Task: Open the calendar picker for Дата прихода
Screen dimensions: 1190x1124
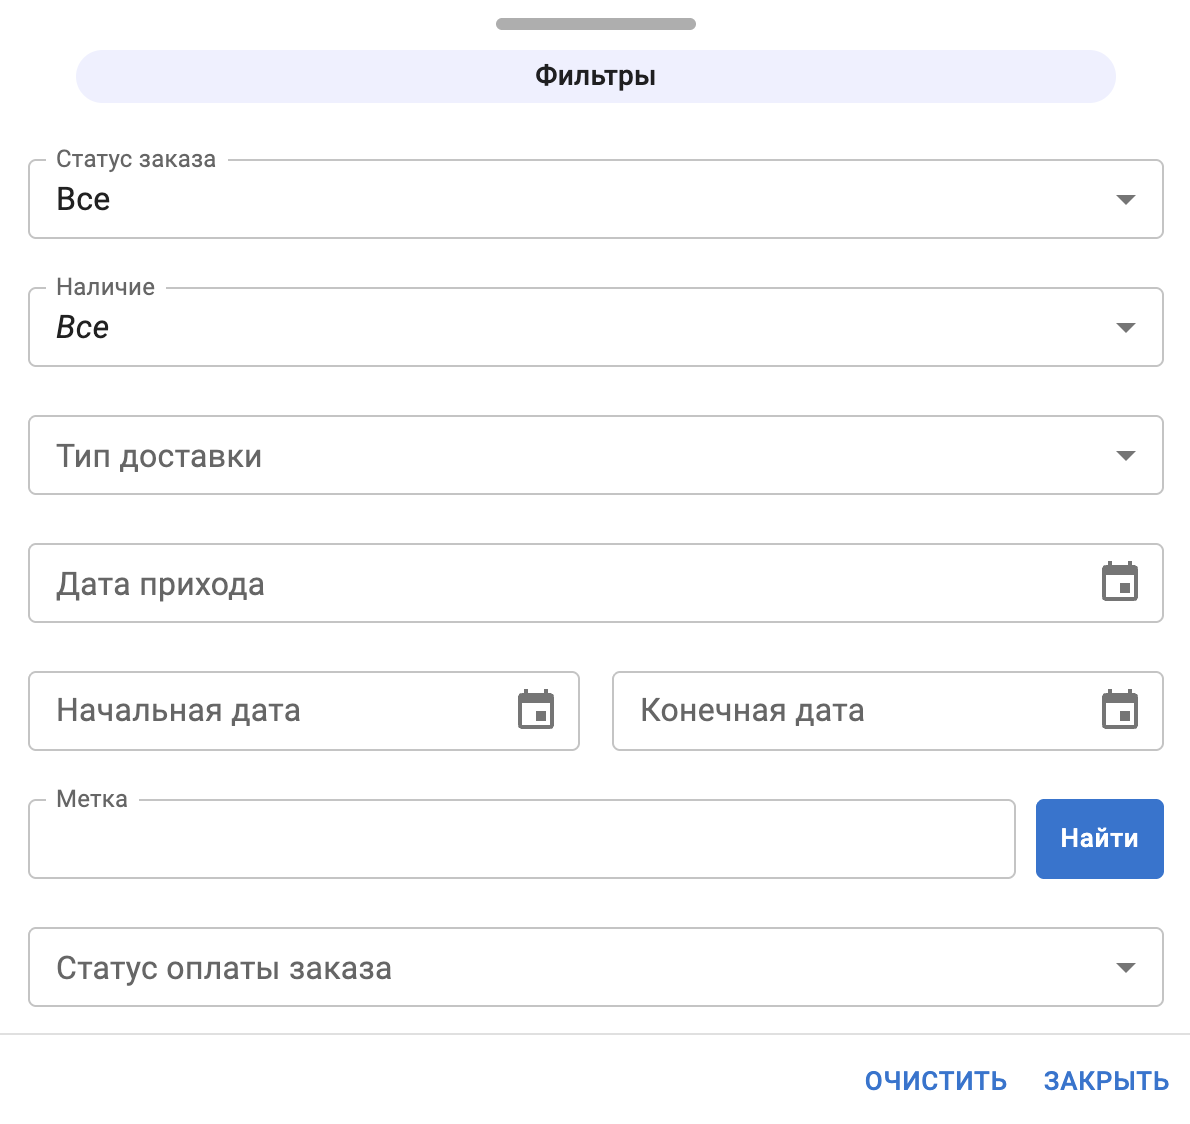Action: click(1121, 583)
